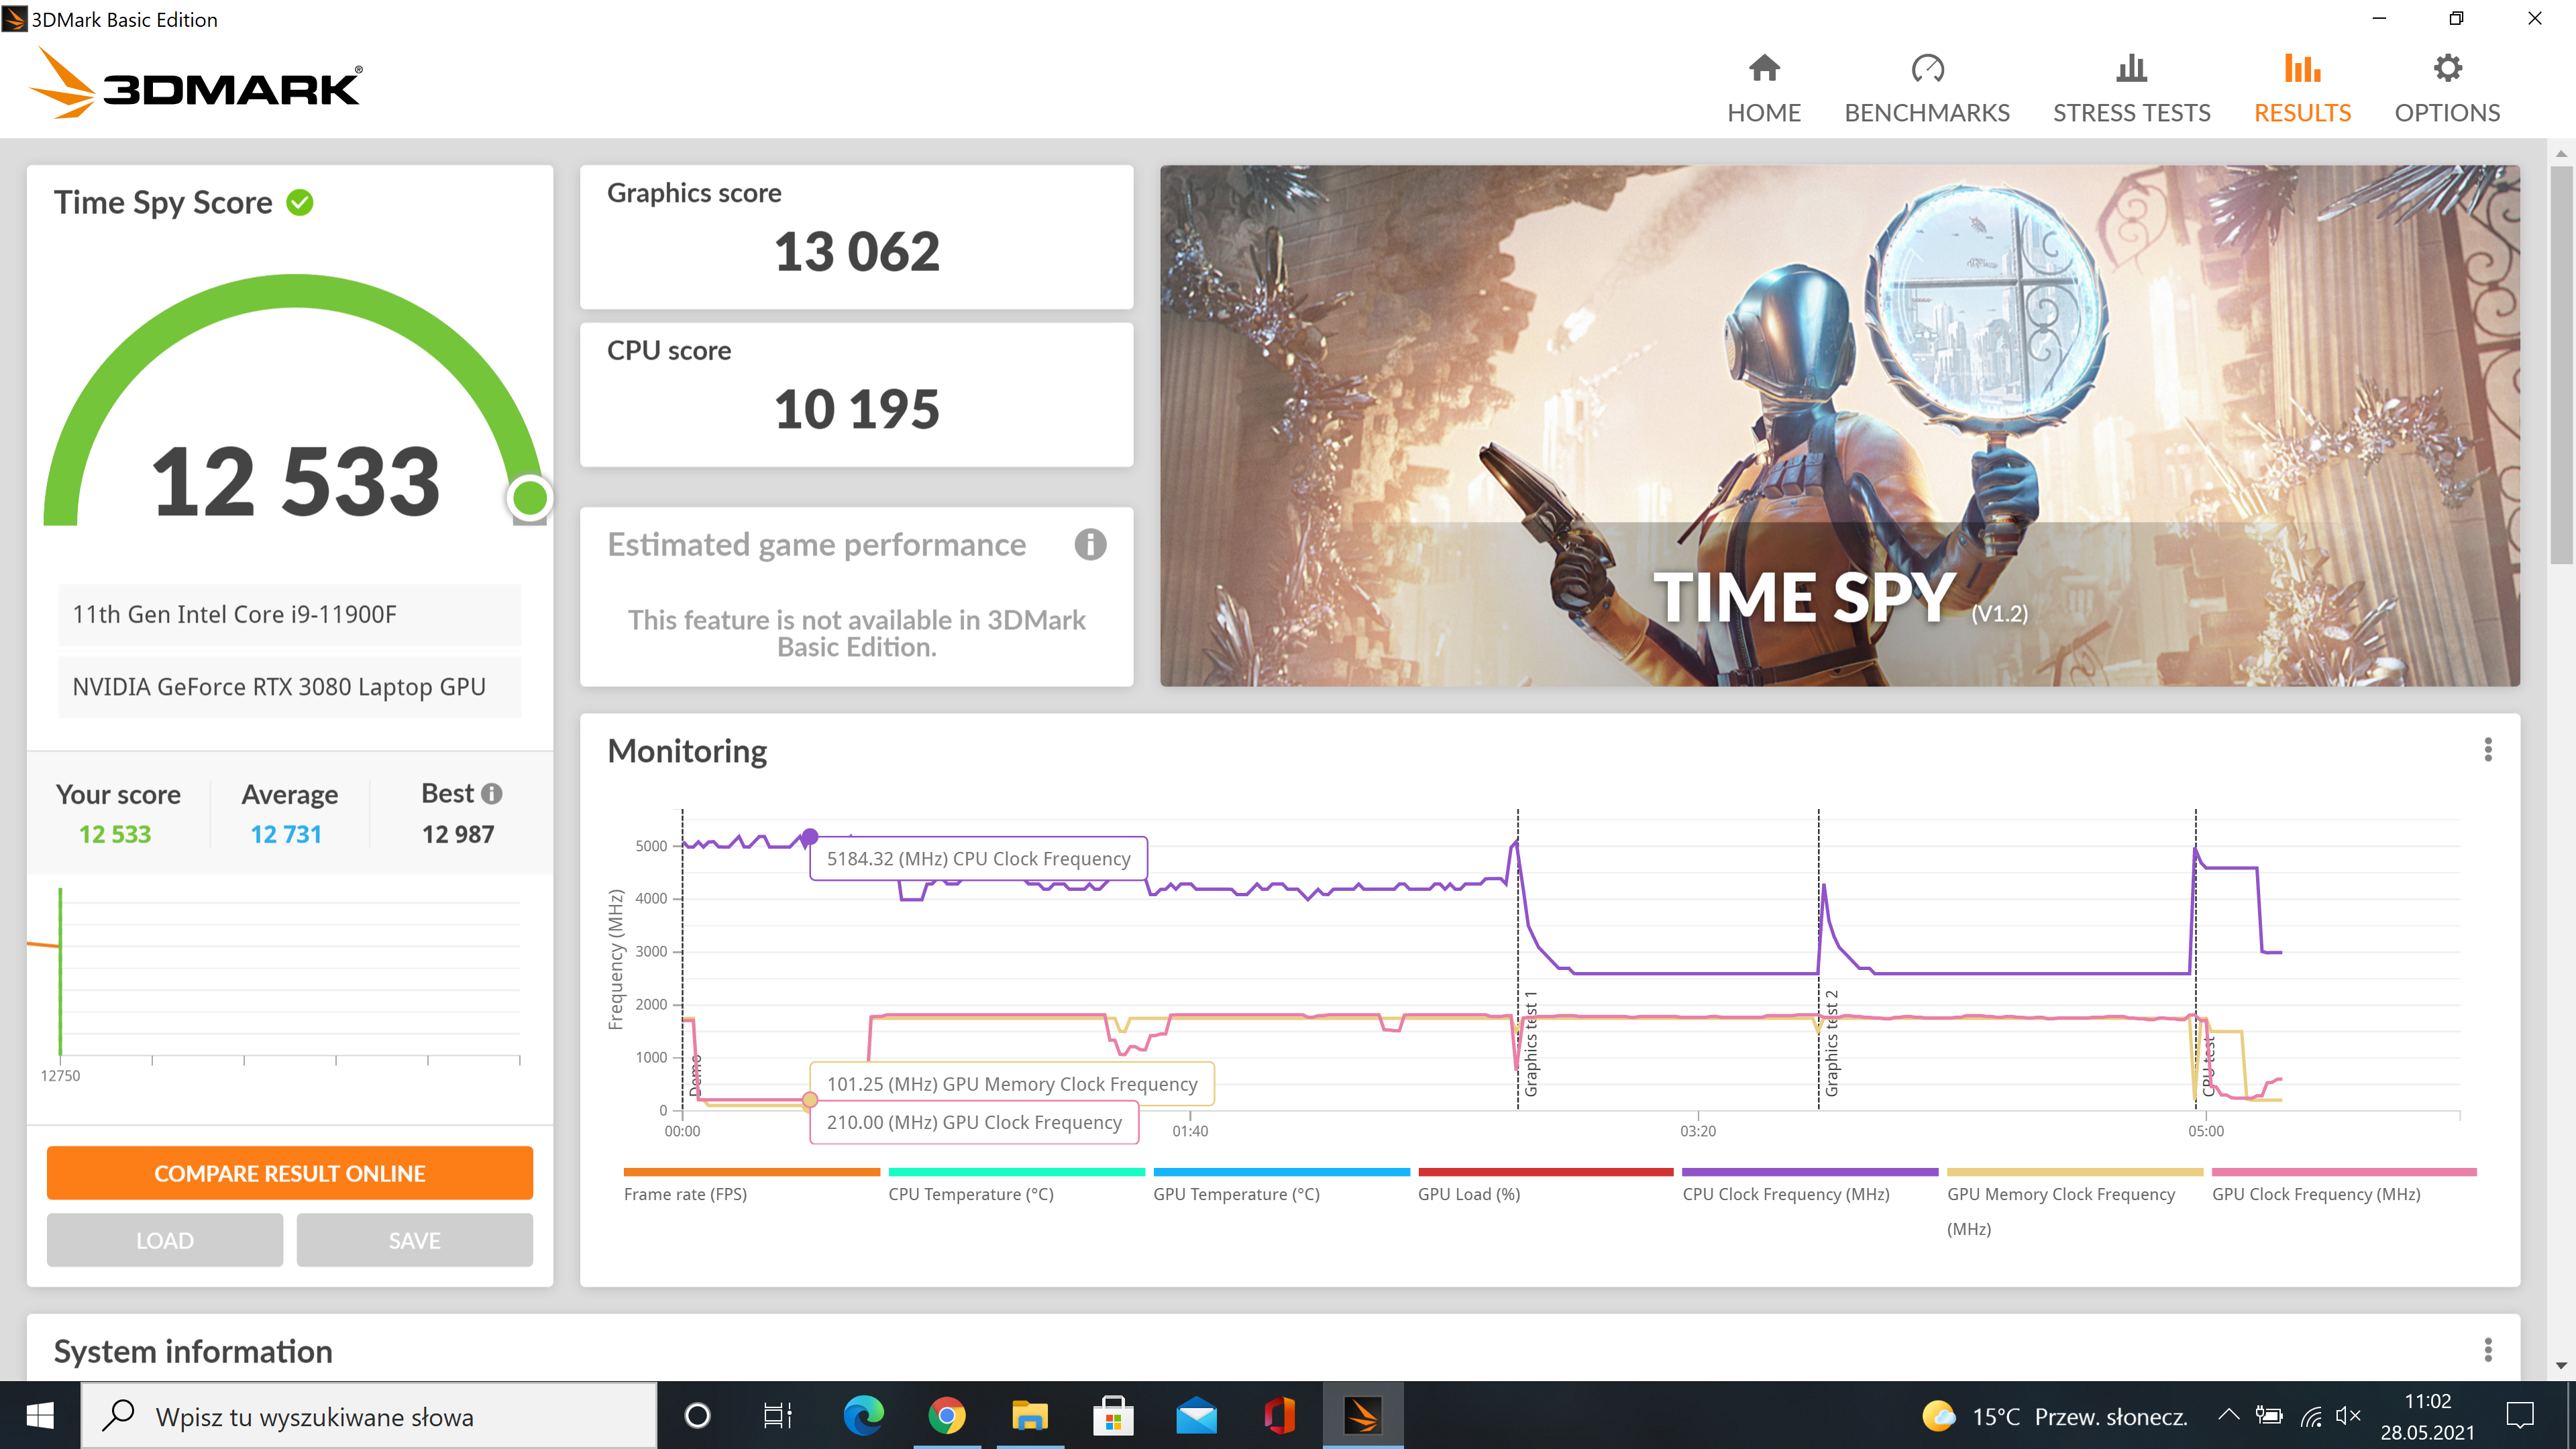The width and height of the screenshot is (2576, 1449).
Task: Click the green valid score checkmark
Action: 300,203
